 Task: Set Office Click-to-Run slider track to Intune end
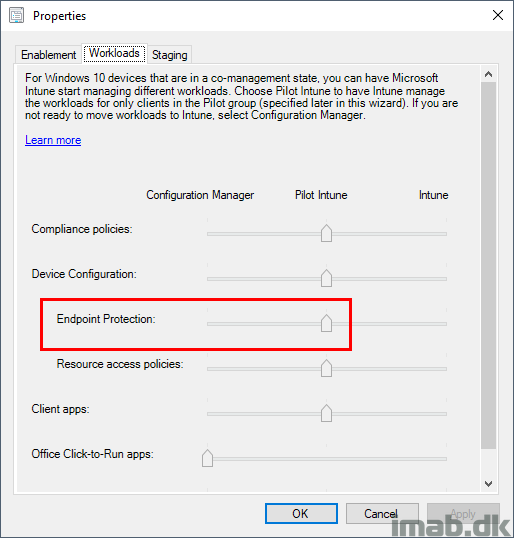tap(445, 459)
